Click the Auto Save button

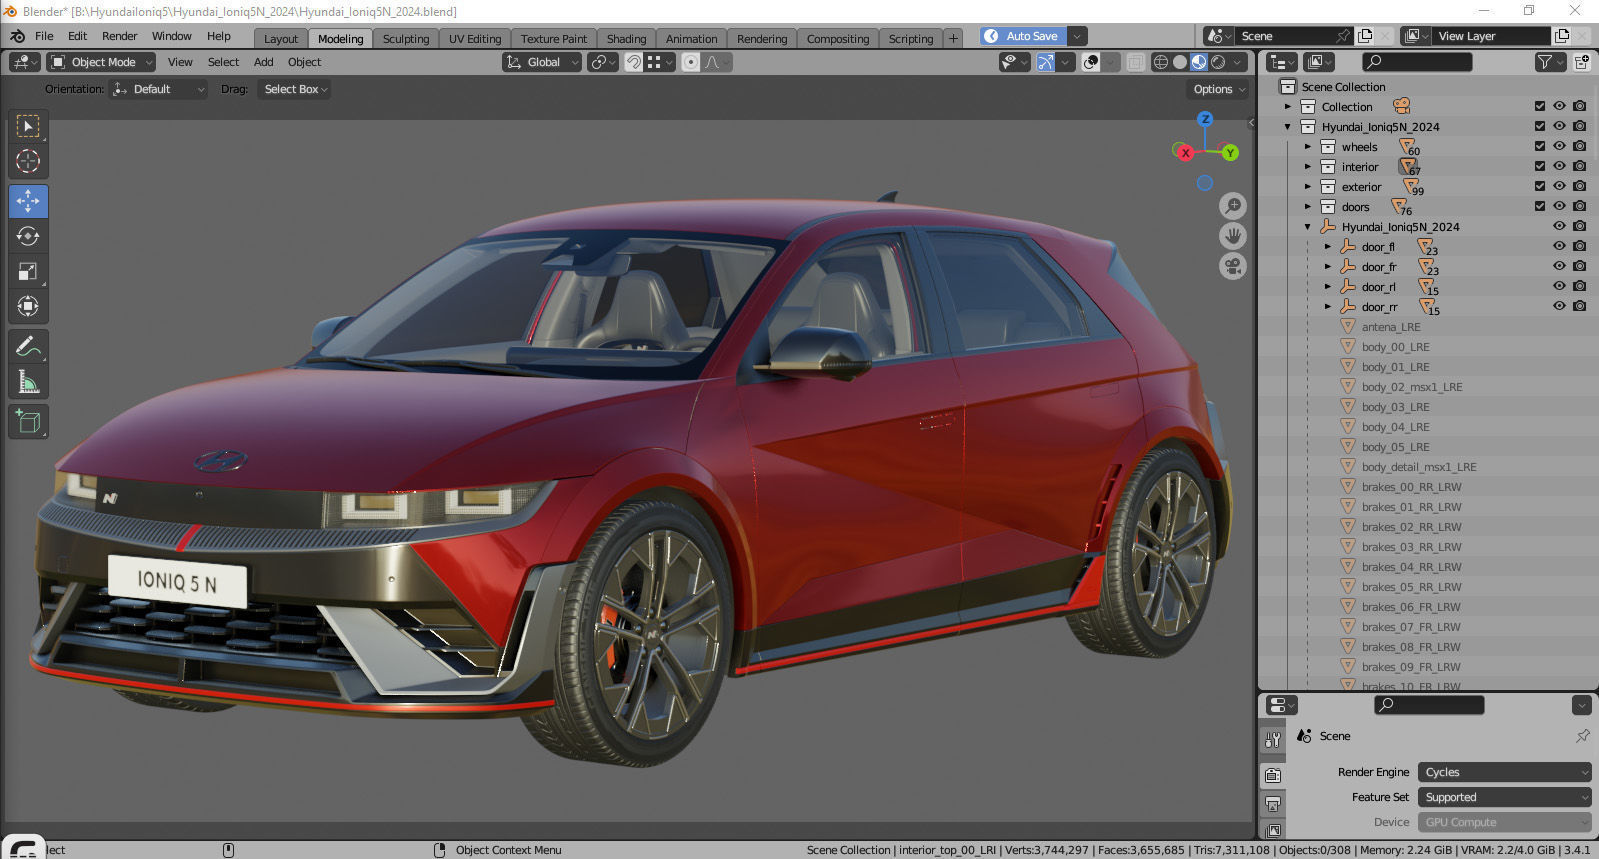pos(1023,36)
